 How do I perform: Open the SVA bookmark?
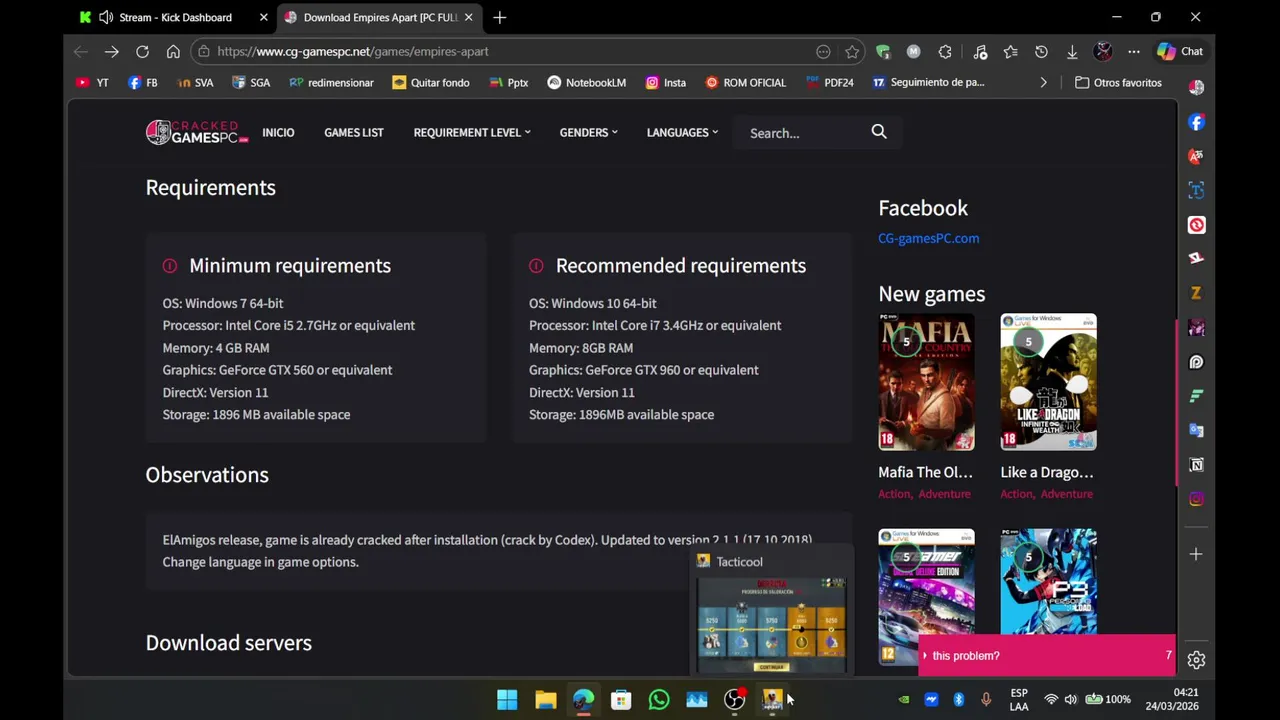tap(194, 83)
